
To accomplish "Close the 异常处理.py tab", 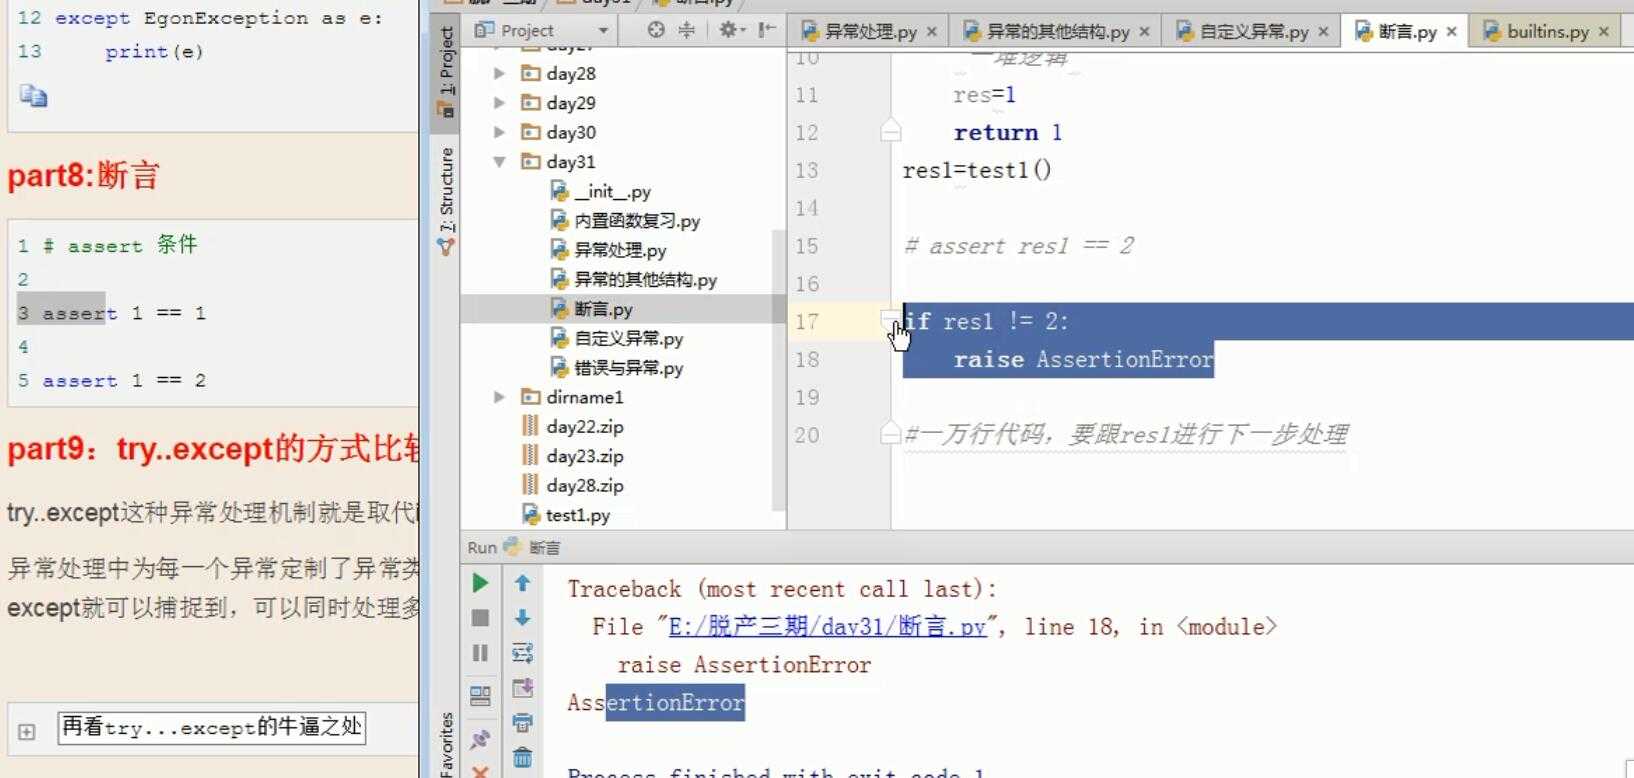I will 932,32.
